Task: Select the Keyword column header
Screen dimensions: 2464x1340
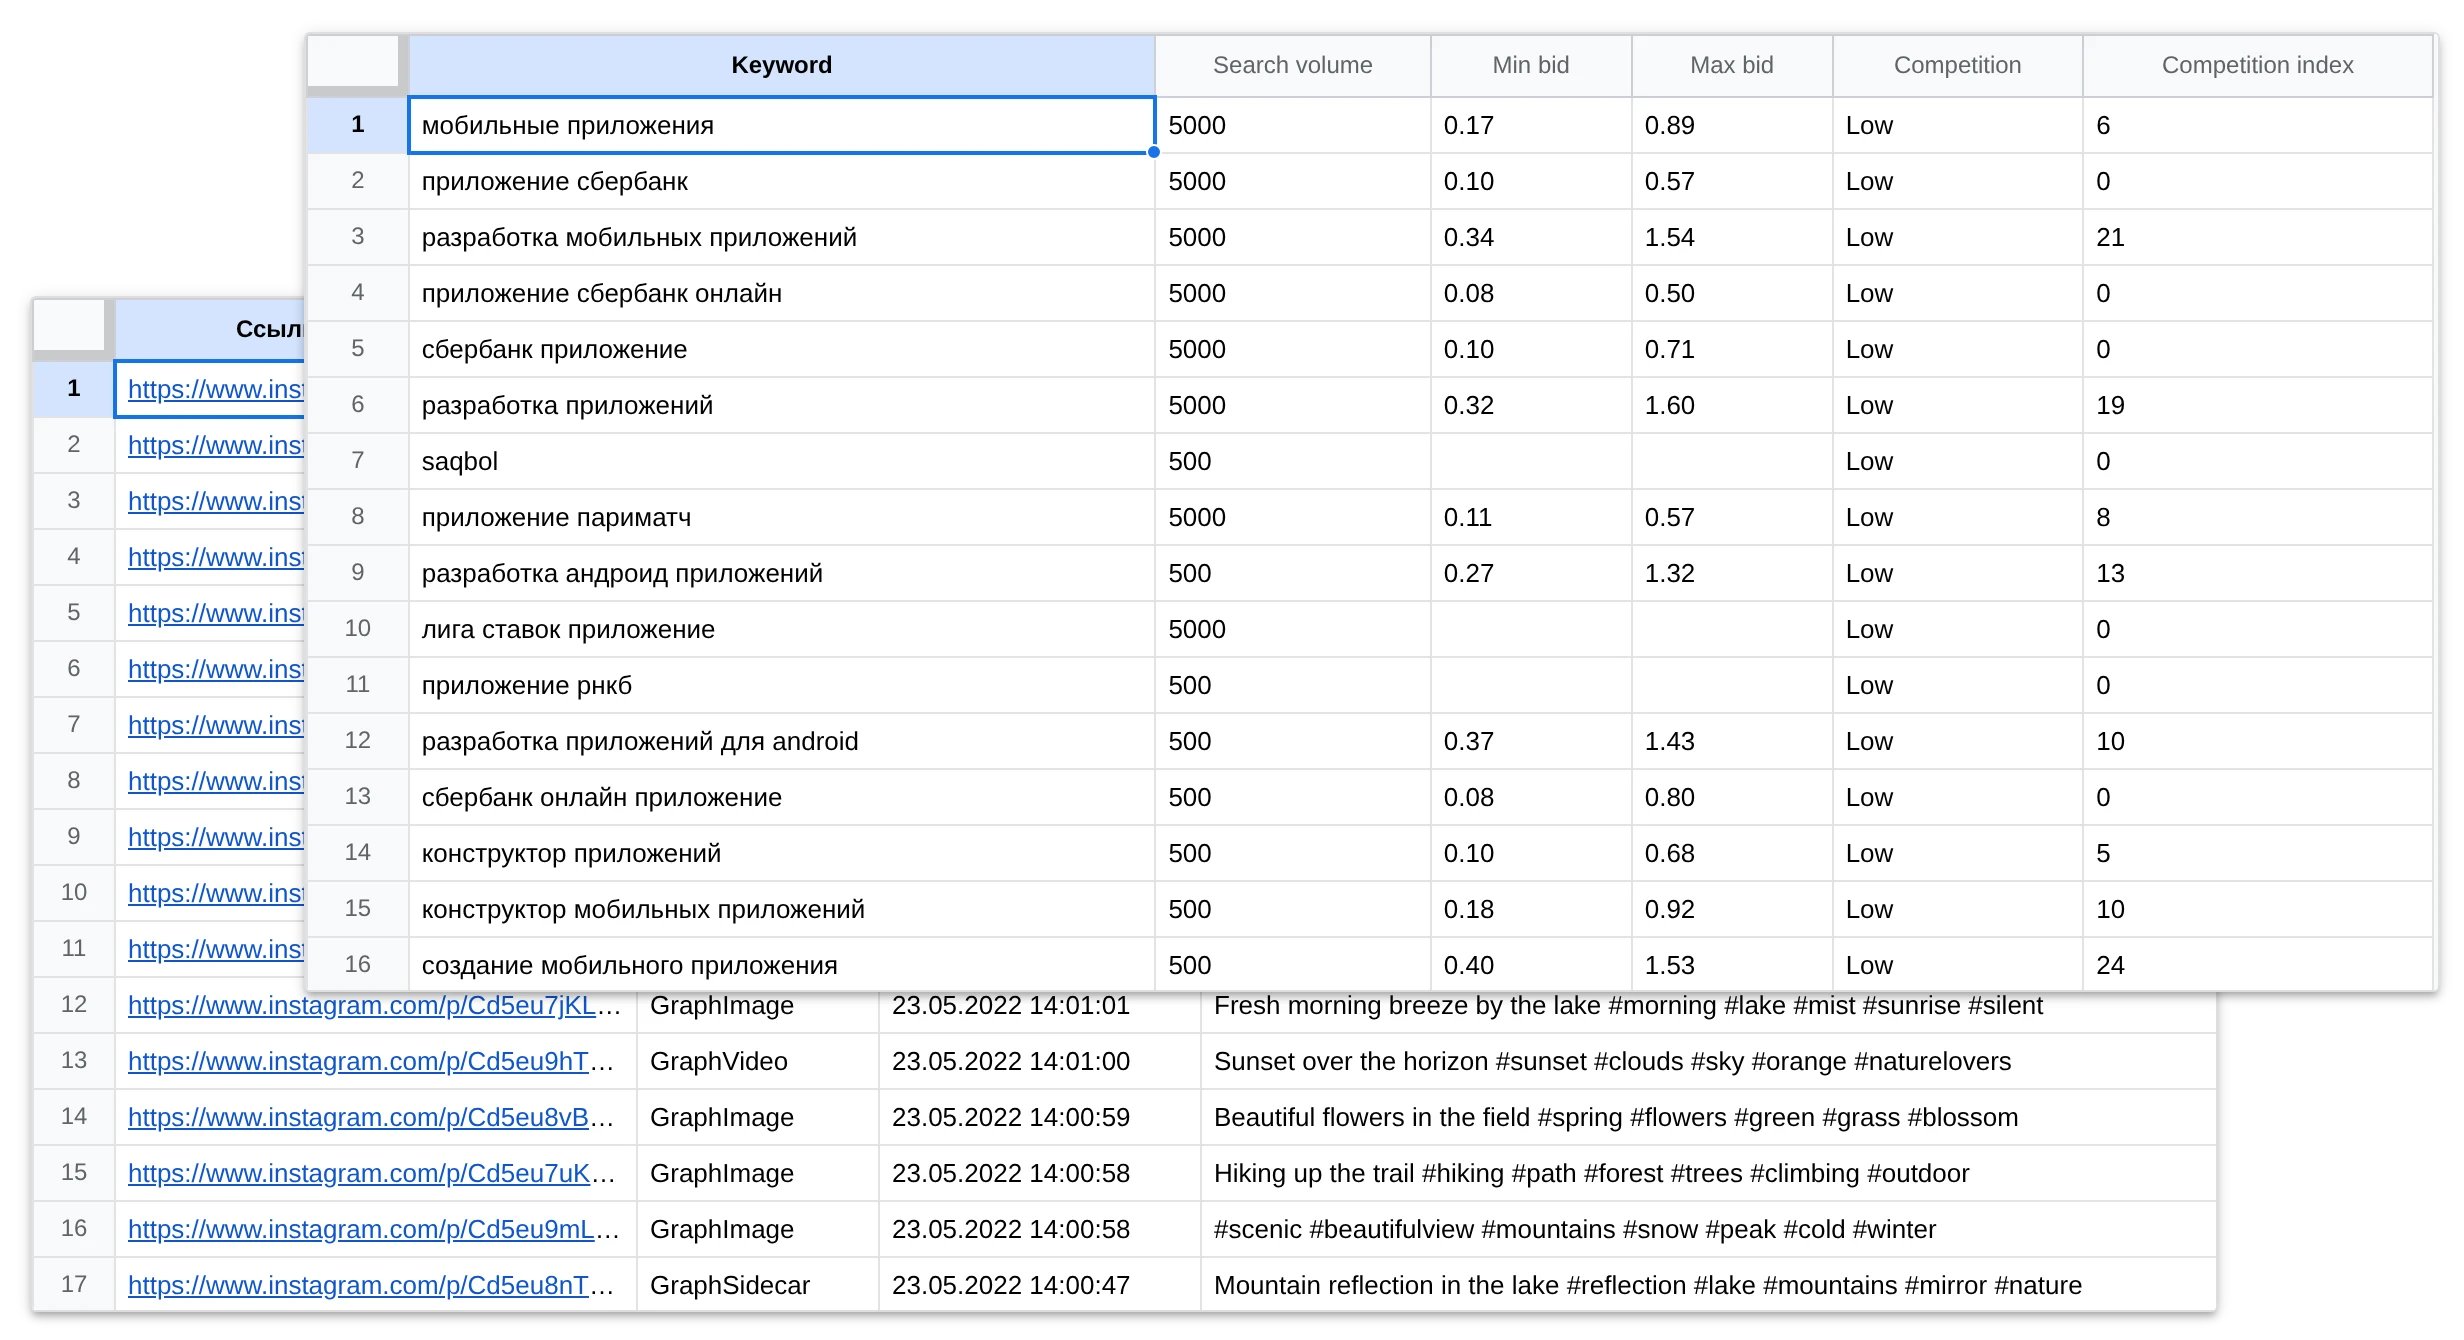Action: [x=781, y=65]
